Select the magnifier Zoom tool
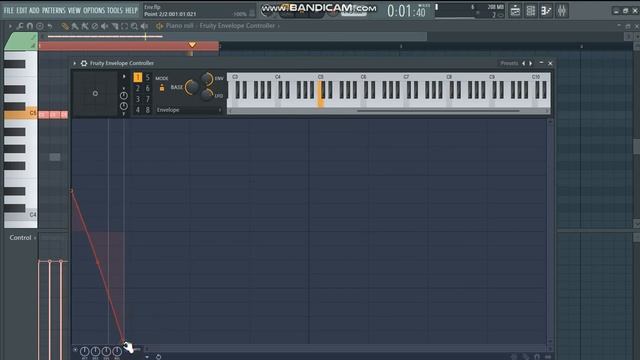This screenshot has height=360, width=640. (134, 26)
